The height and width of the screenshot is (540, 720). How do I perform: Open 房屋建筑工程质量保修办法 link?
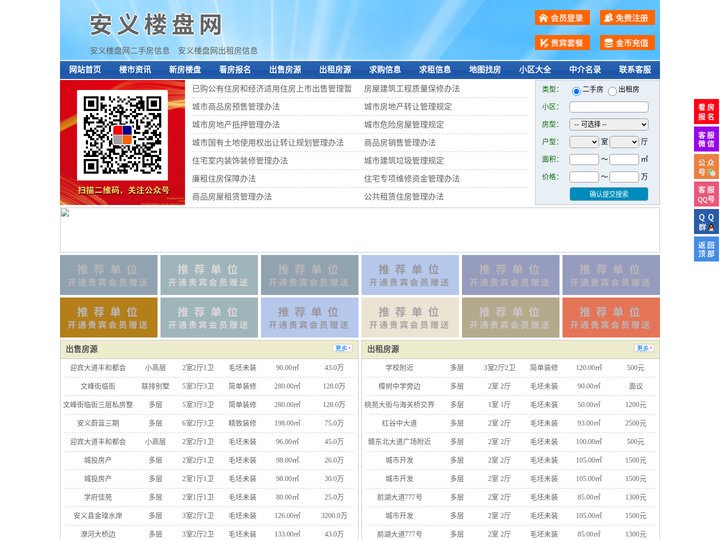[412, 89]
